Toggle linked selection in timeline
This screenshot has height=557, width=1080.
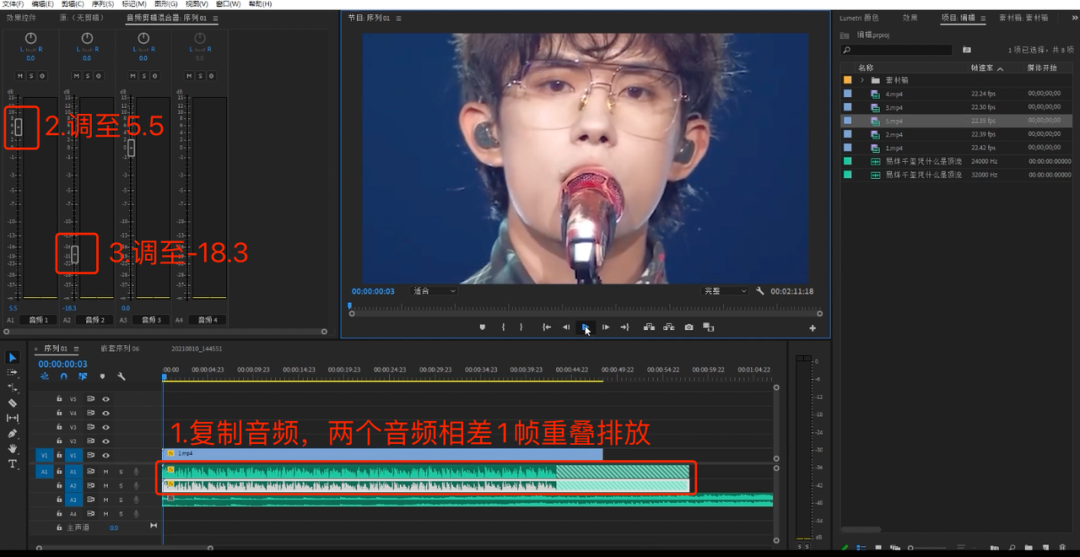(x=83, y=377)
